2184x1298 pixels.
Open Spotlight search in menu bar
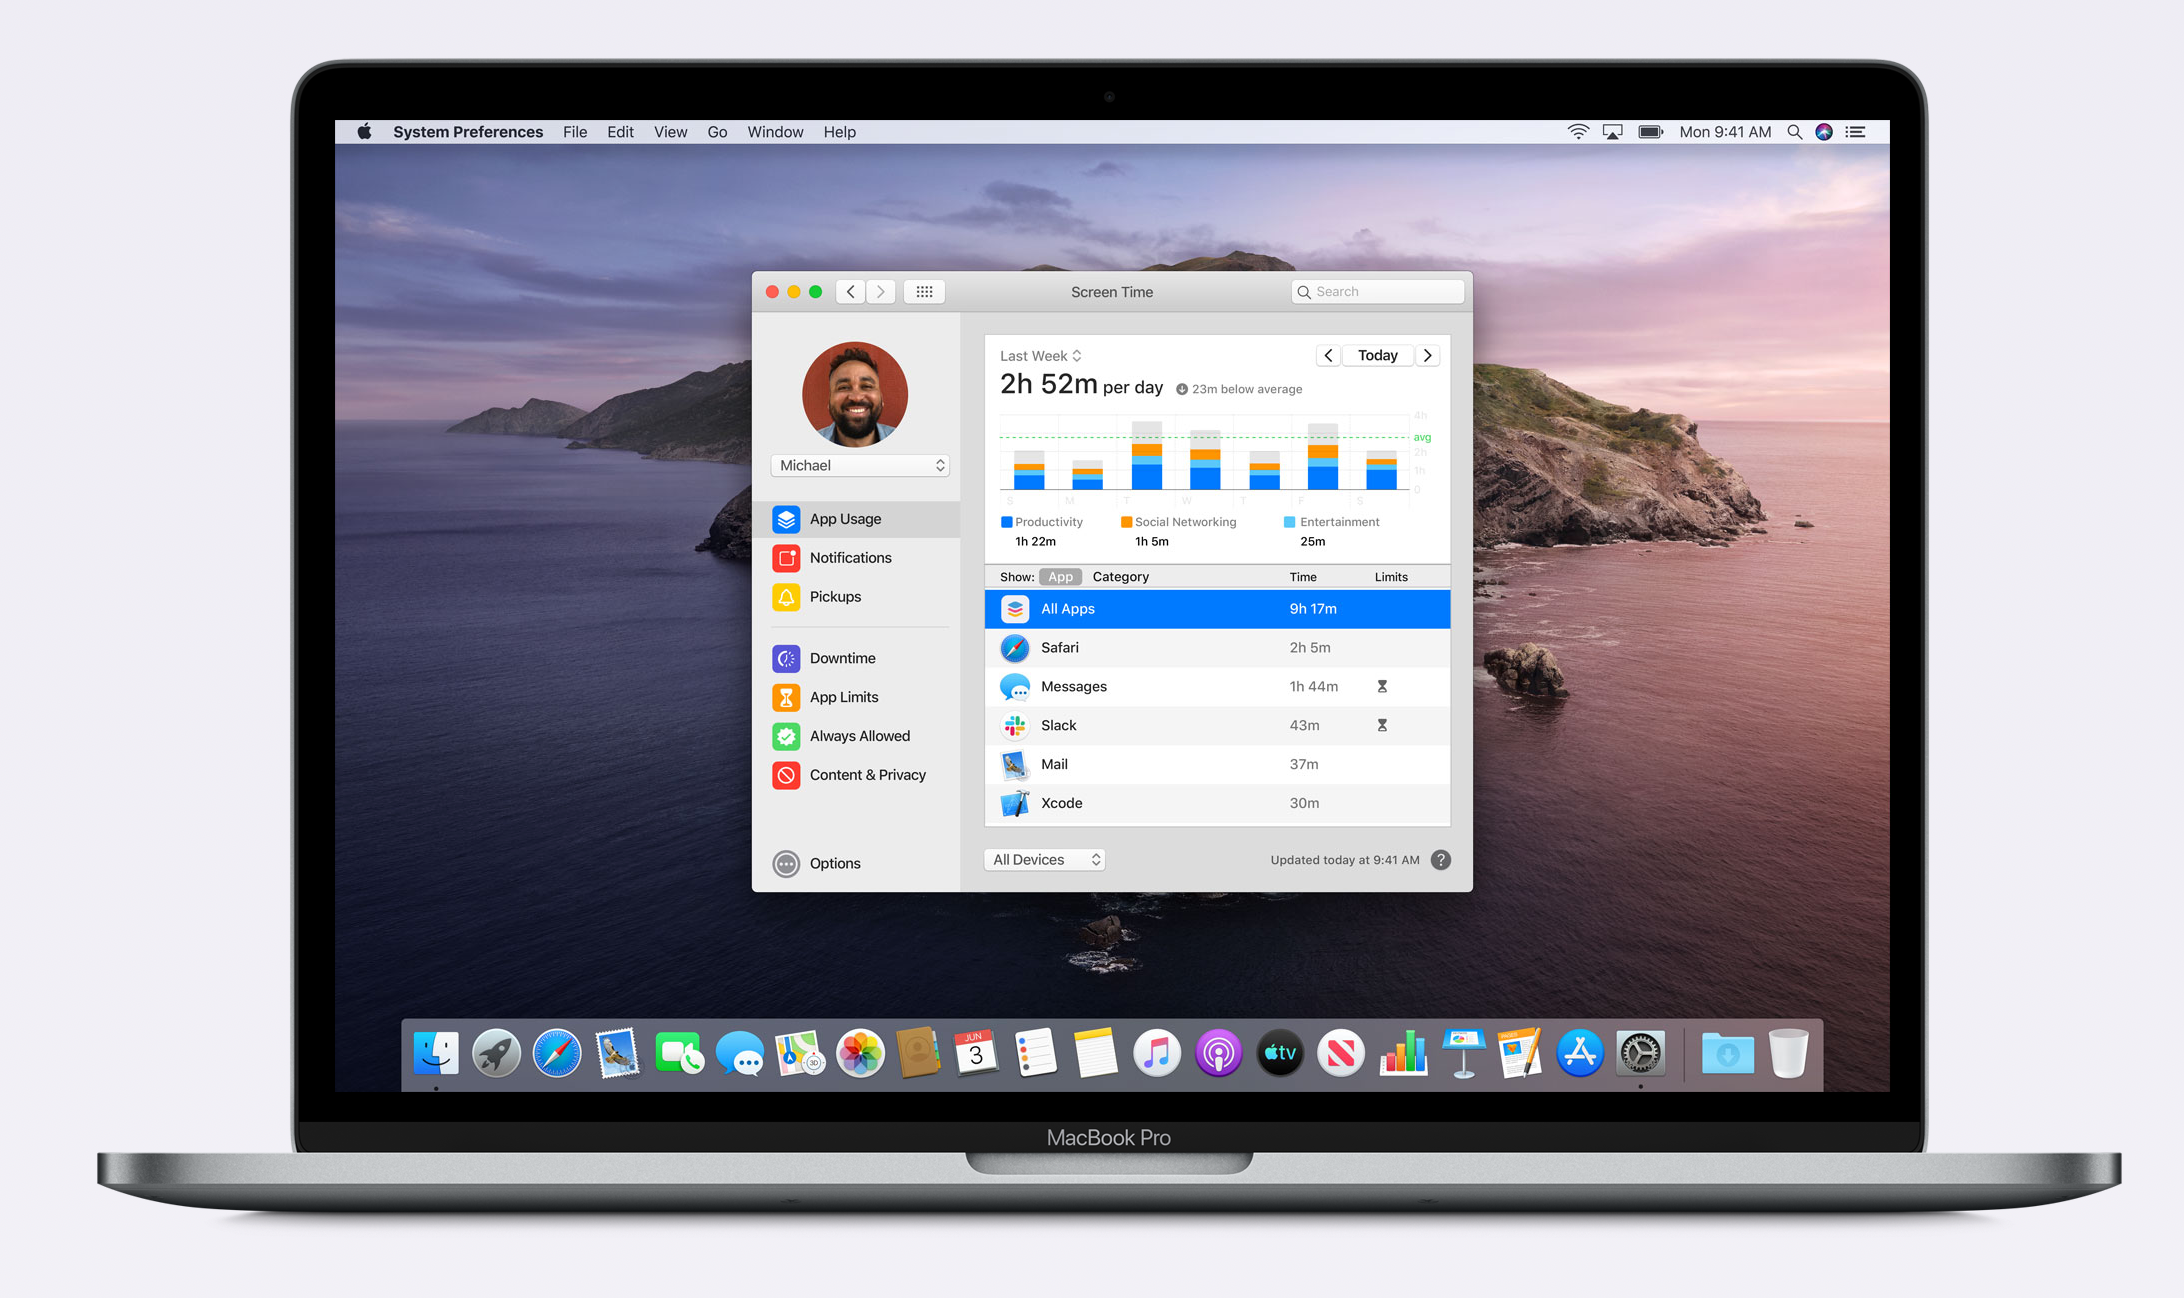[x=1794, y=132]
